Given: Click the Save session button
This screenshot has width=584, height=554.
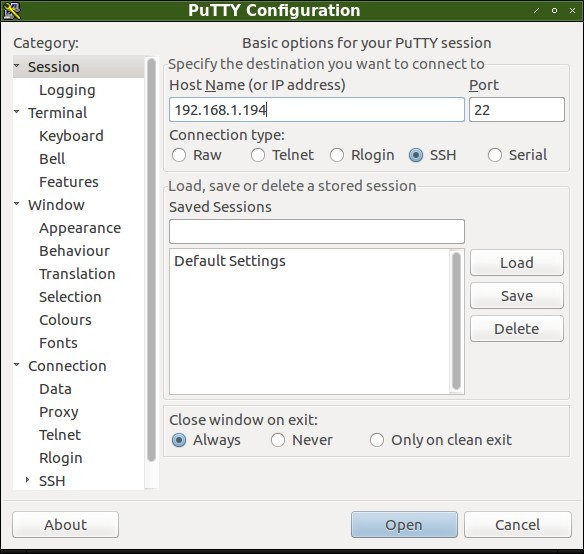Looking at the screenshot, I should [x=517, y=296].
